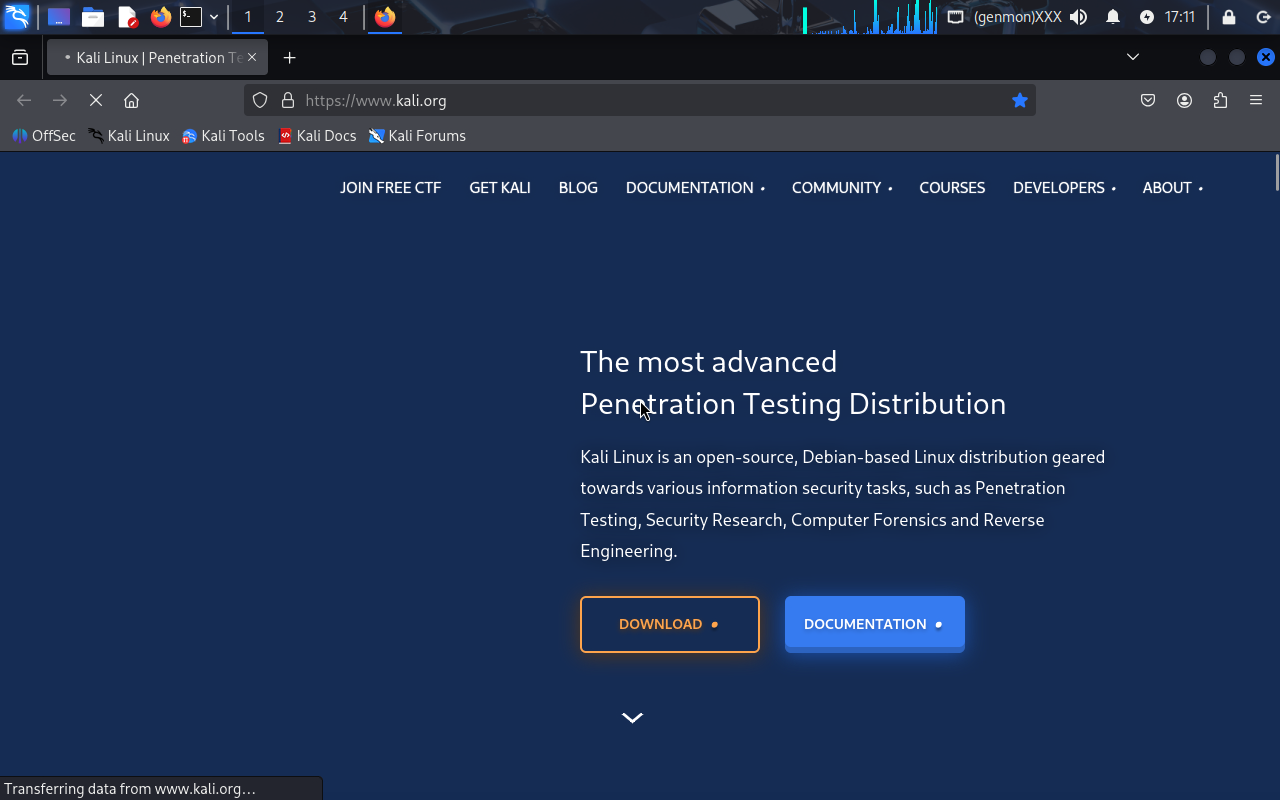Click the URL address bar

(640, 100)
